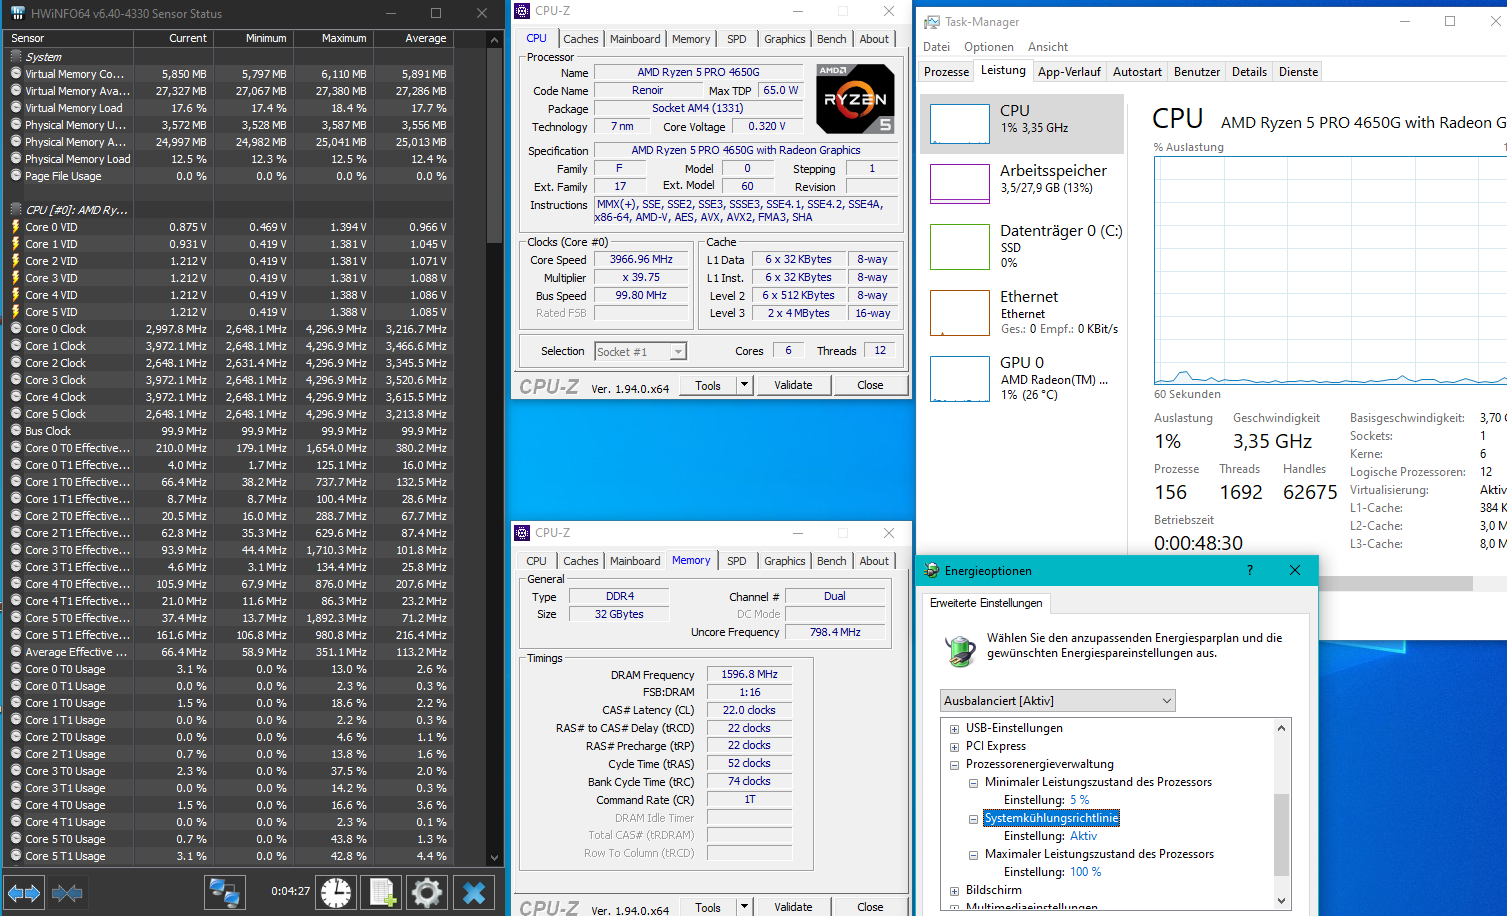Start logging with HWiNFO log file icon
This screenshot has height=916, width=1507.
pos(382,892)
